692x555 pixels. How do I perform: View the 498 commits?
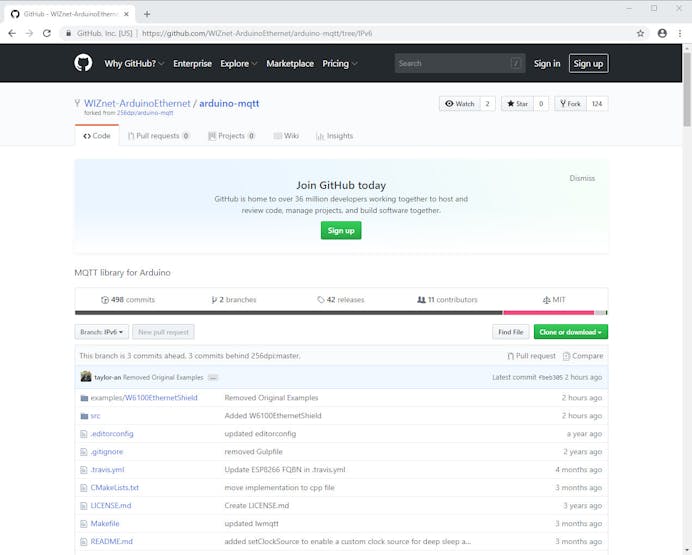click(x=128, y=300)
